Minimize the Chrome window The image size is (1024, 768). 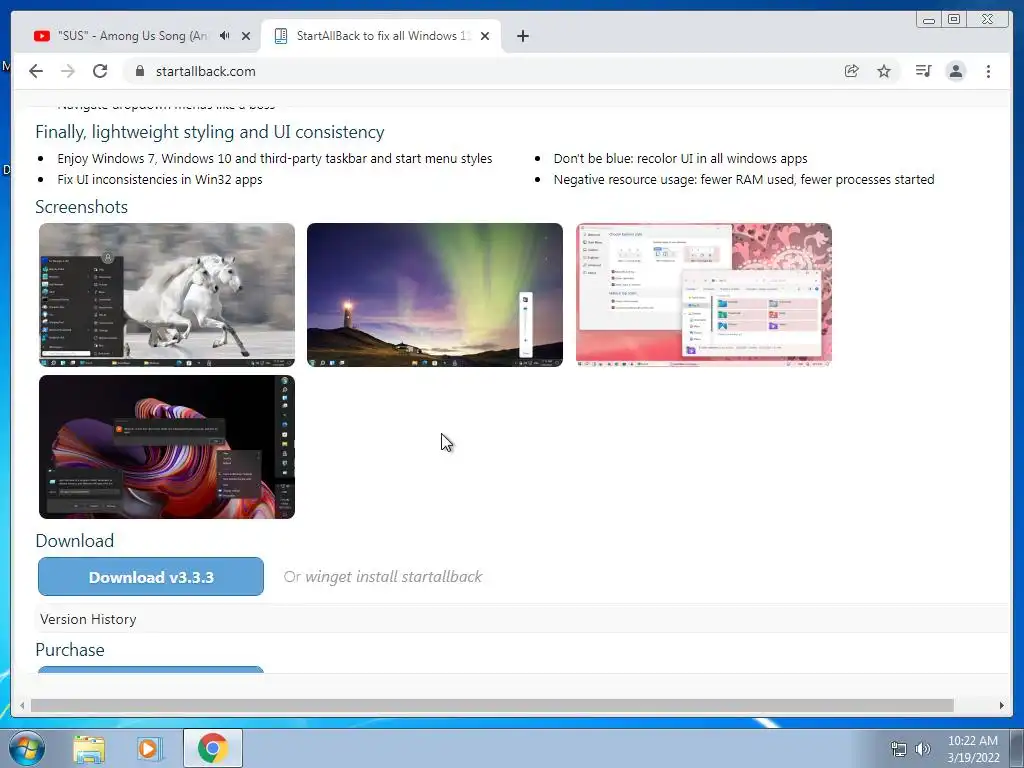pos(929,19)
